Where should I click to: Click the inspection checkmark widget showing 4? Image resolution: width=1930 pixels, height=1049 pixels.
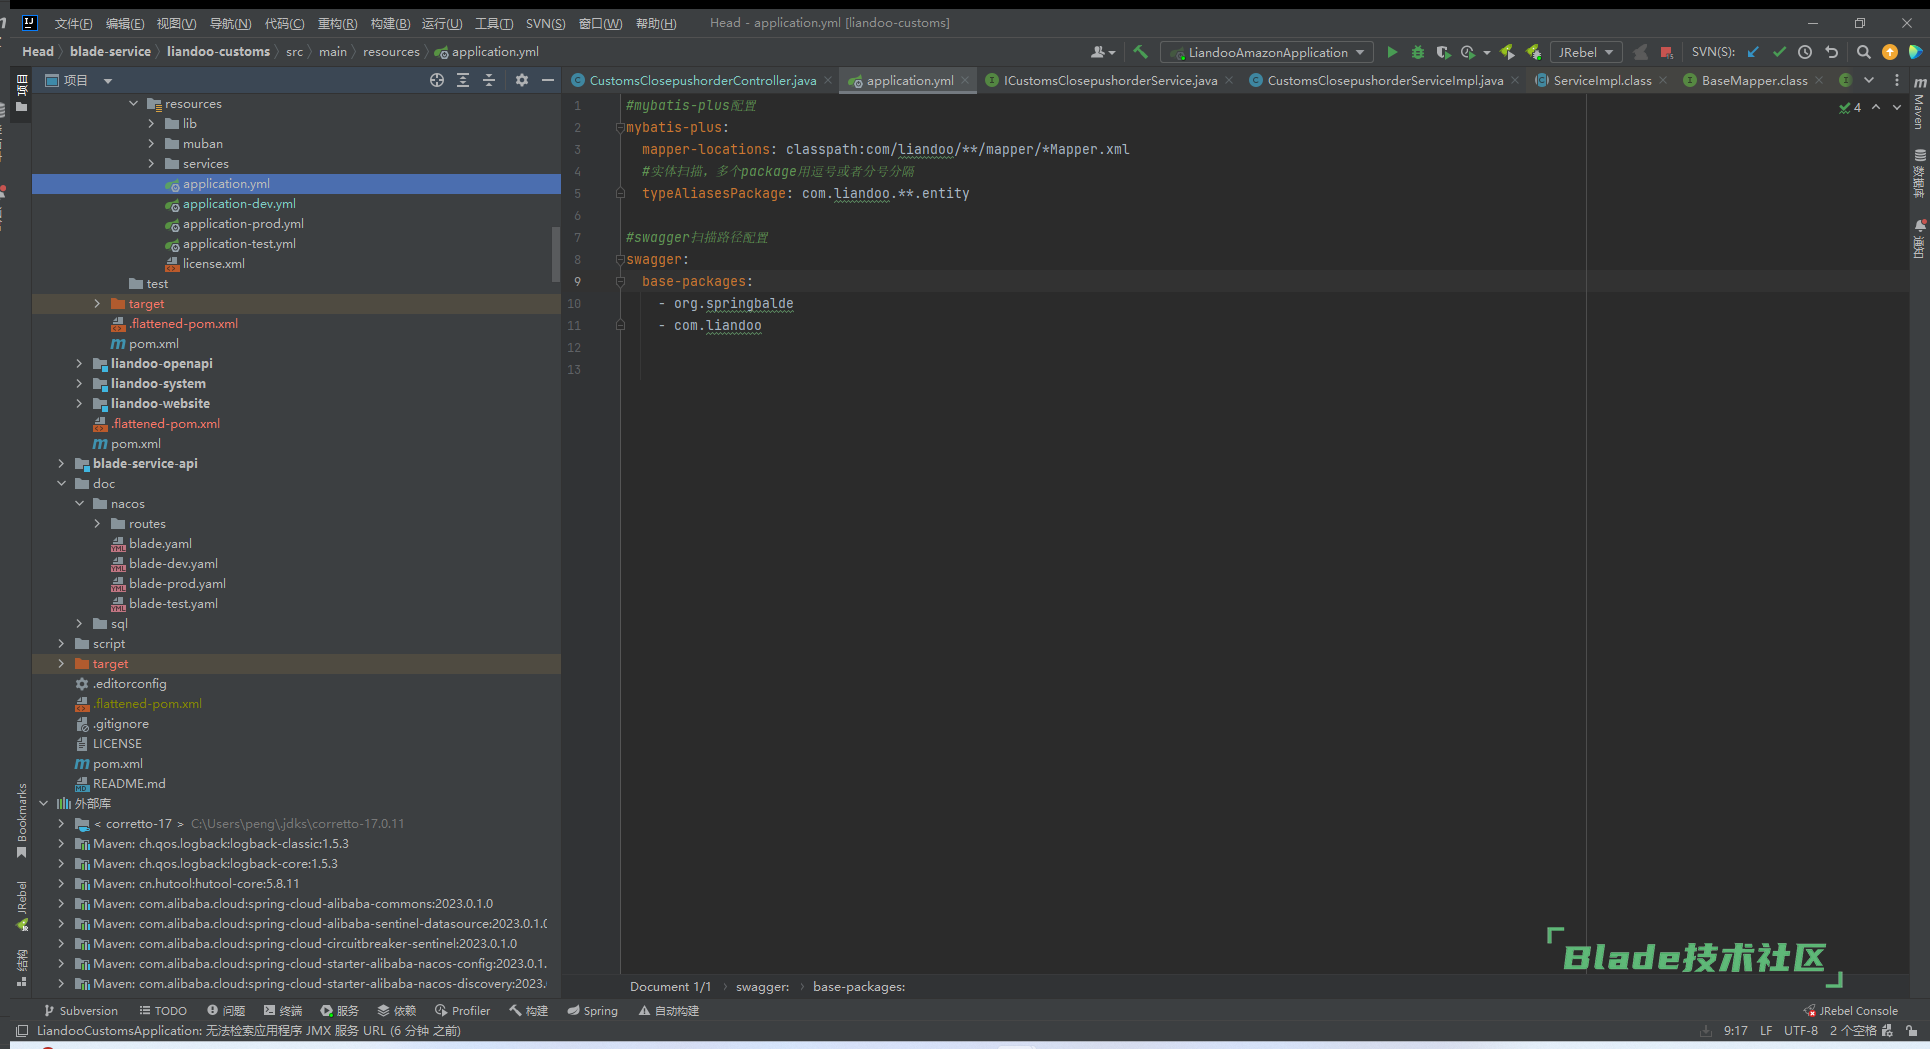(1850, 107)
